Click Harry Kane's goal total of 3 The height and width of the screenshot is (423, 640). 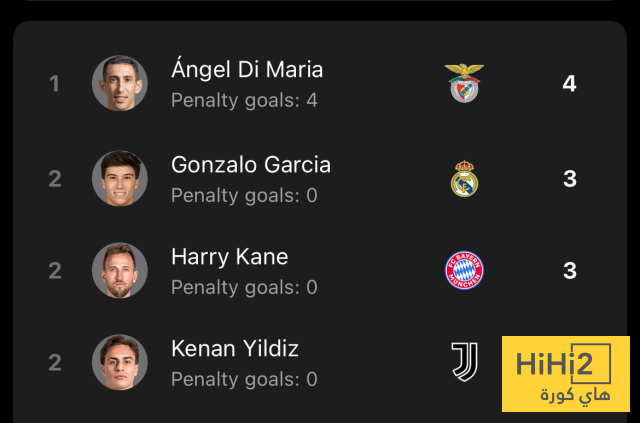[569, 271]
